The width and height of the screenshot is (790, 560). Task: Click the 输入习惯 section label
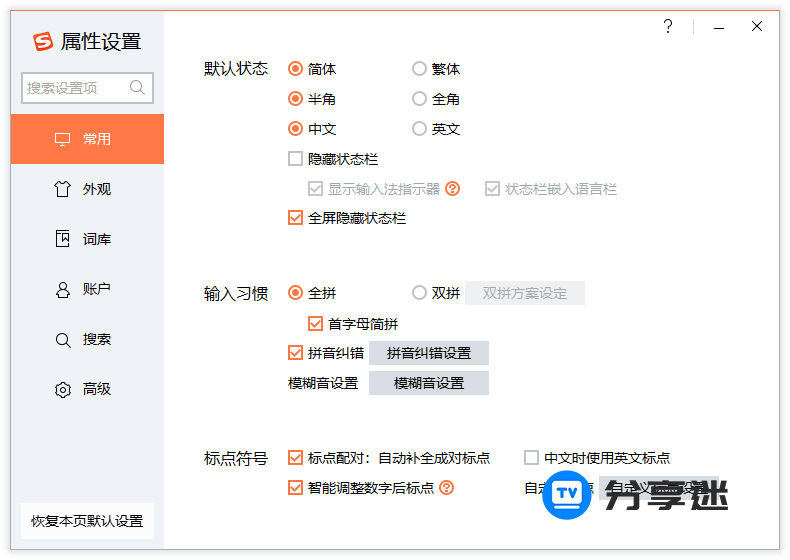(x=236, y=293)
